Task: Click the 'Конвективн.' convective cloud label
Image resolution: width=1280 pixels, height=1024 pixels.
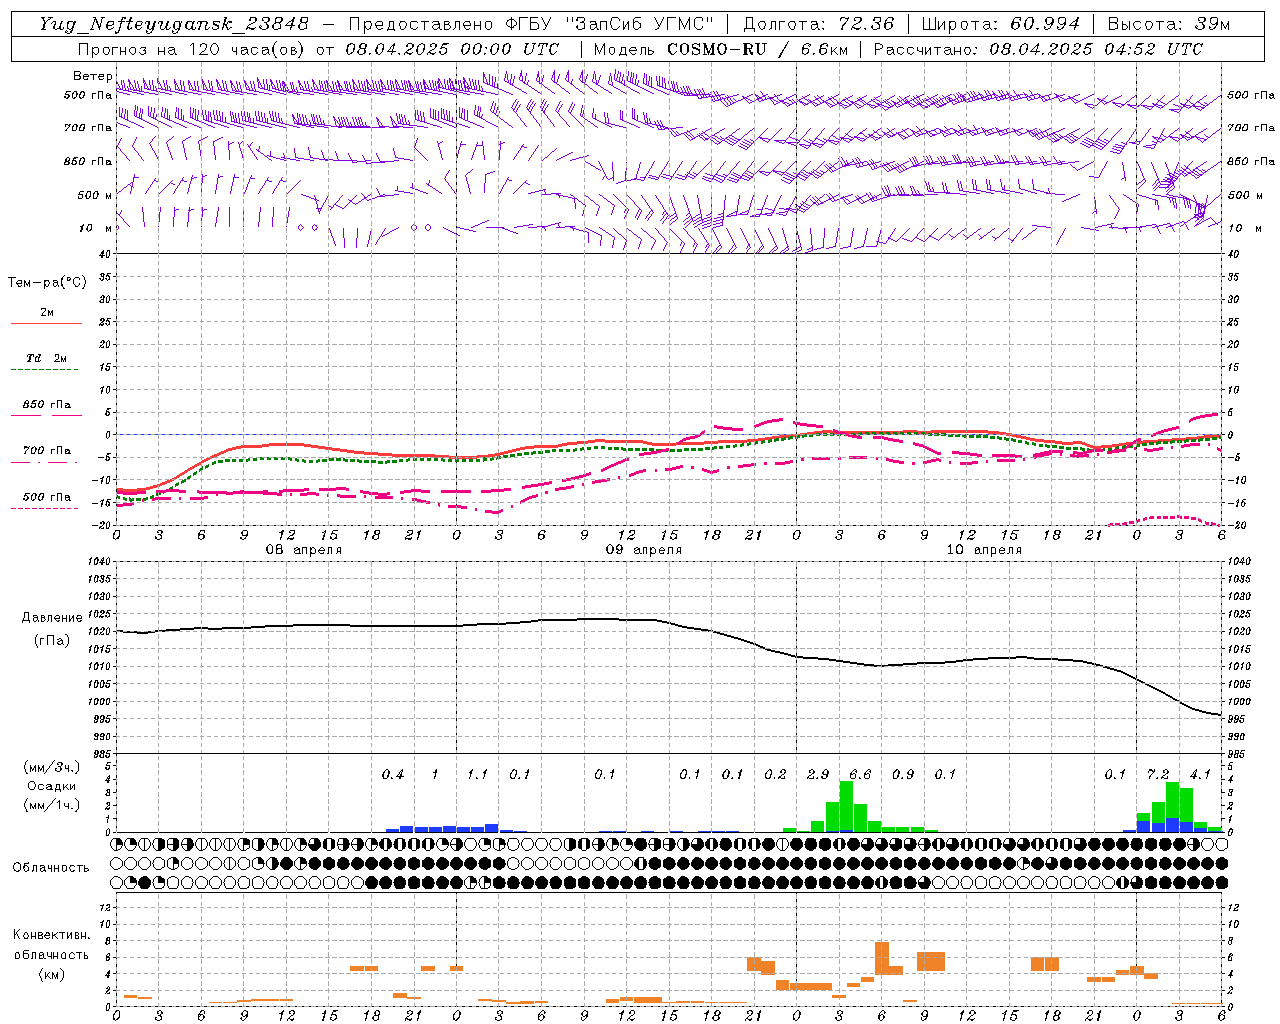Action: click(x=52, y=935)
